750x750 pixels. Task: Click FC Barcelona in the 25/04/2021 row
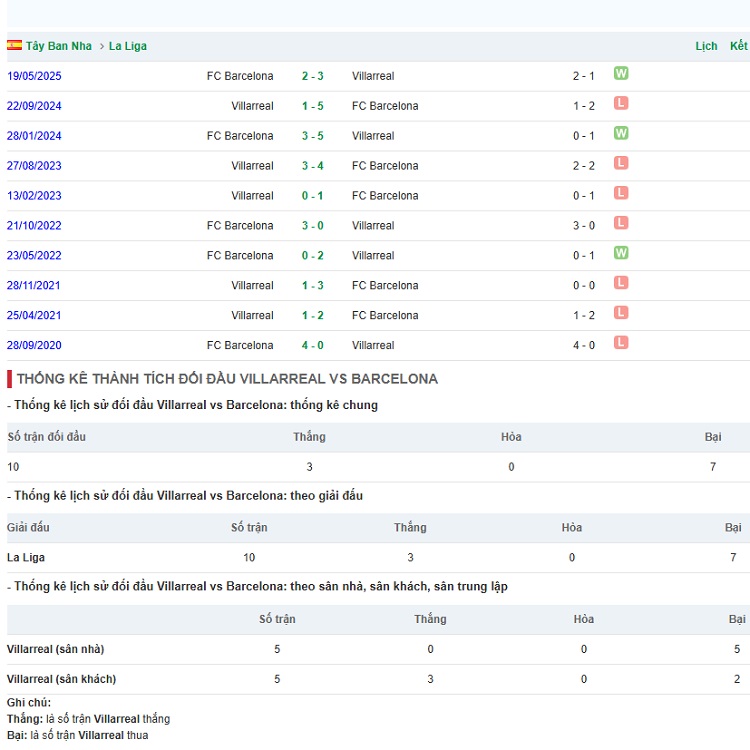tap(385, 316)
